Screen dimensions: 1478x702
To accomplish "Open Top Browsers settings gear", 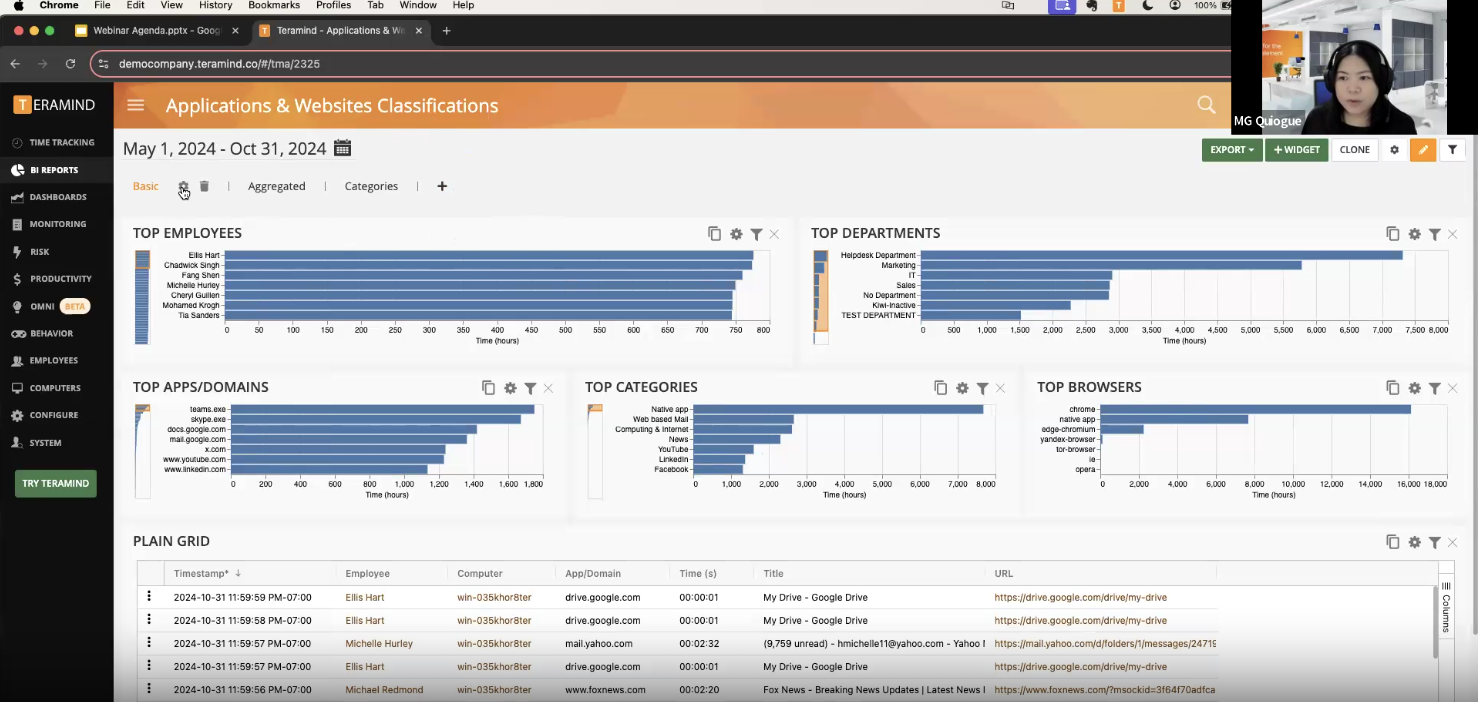I will pyautogui.click(x=1414, y=387).
